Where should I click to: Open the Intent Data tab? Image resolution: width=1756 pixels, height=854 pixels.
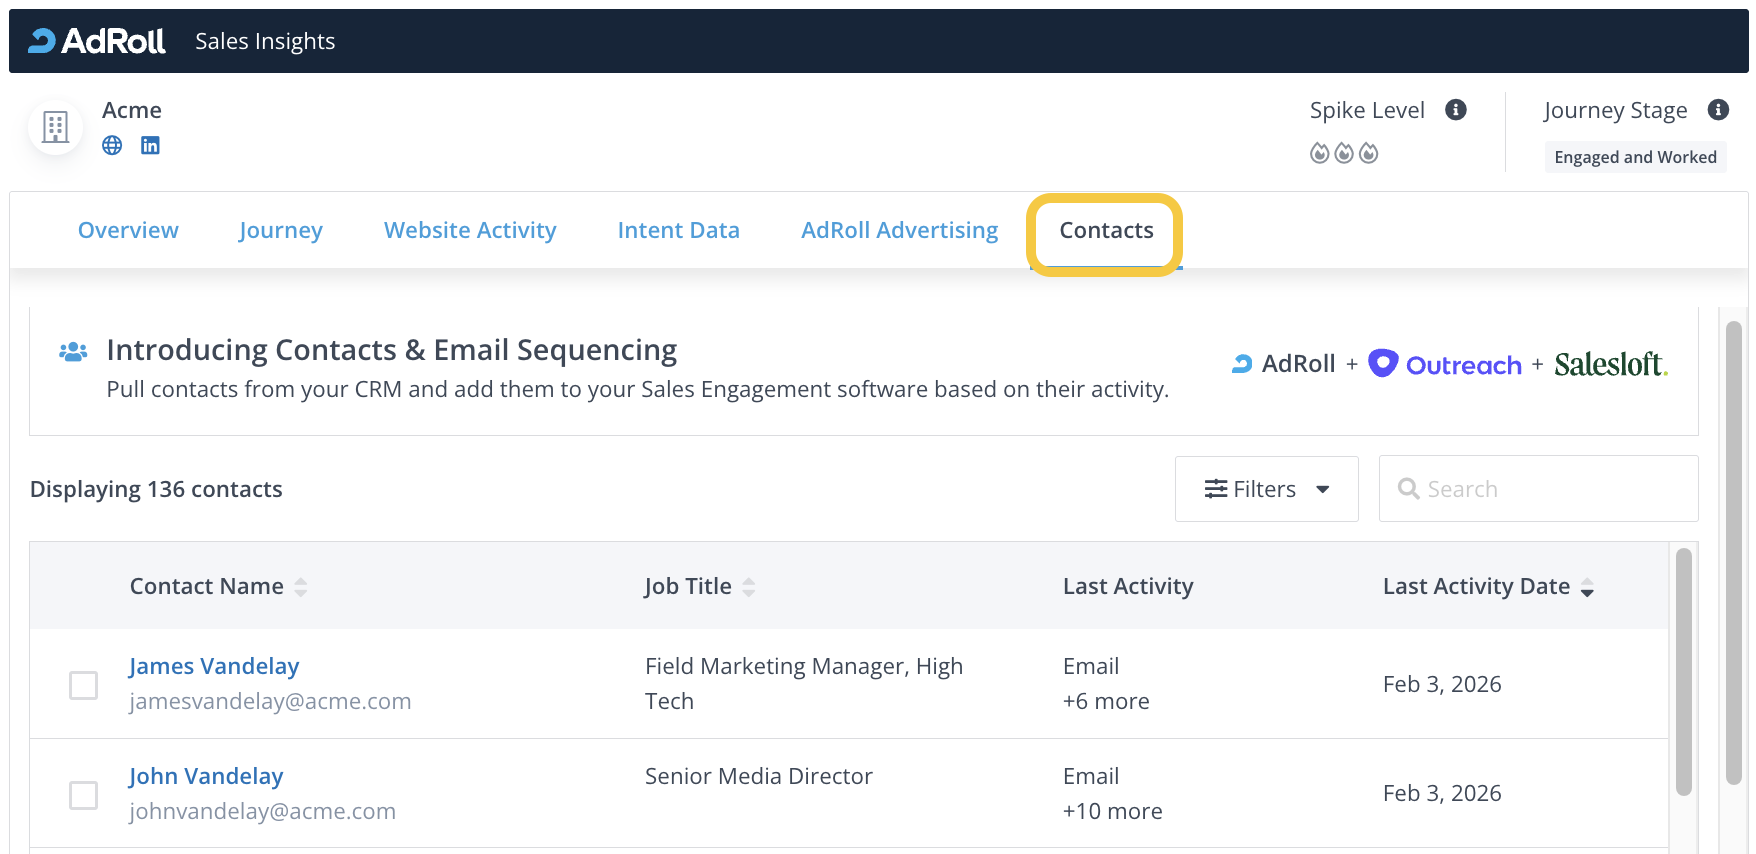(x=678, y=230)
